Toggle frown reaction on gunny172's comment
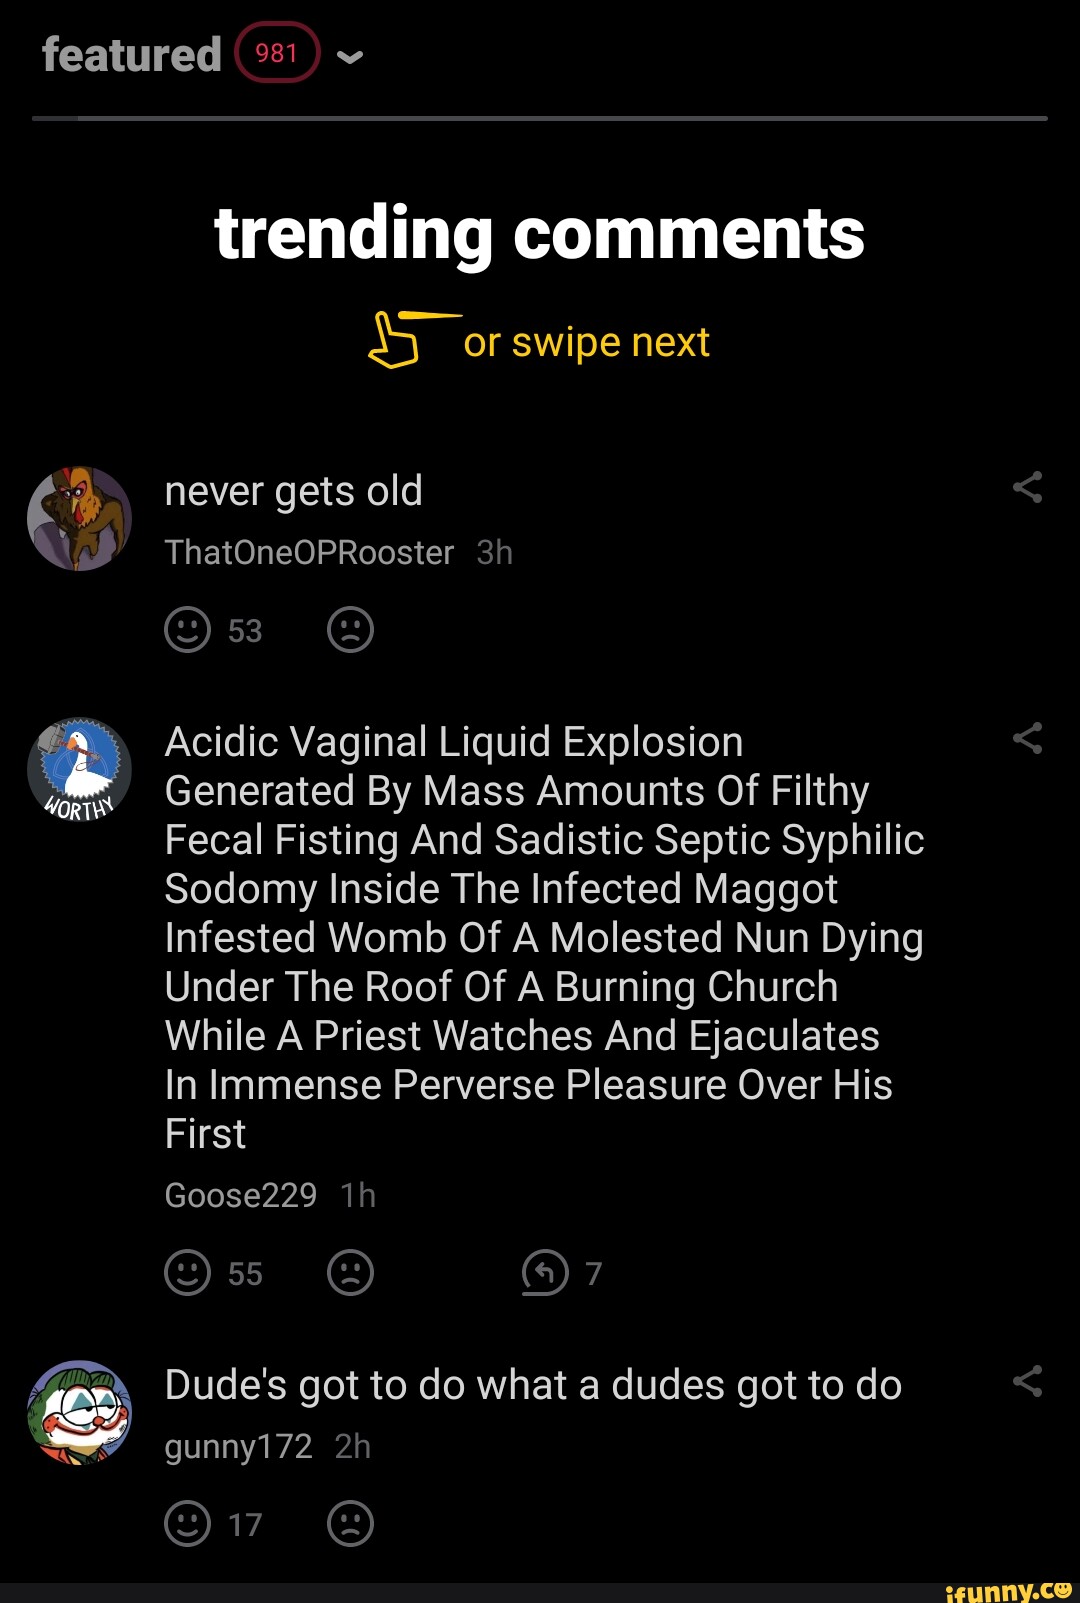This screenshot has height=1603, width=1080. coord(349,1524)
